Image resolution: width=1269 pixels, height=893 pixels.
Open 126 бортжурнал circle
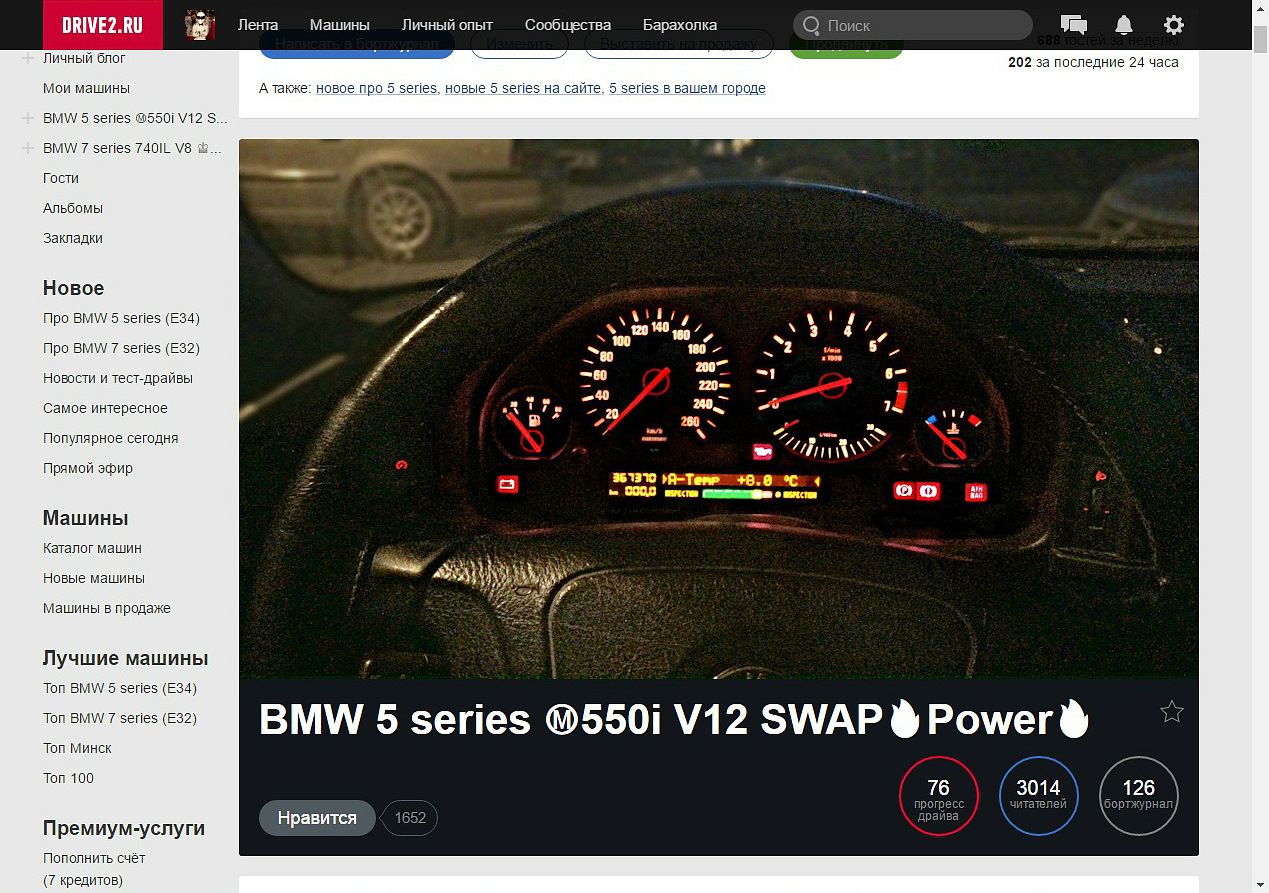[1139, 796]
